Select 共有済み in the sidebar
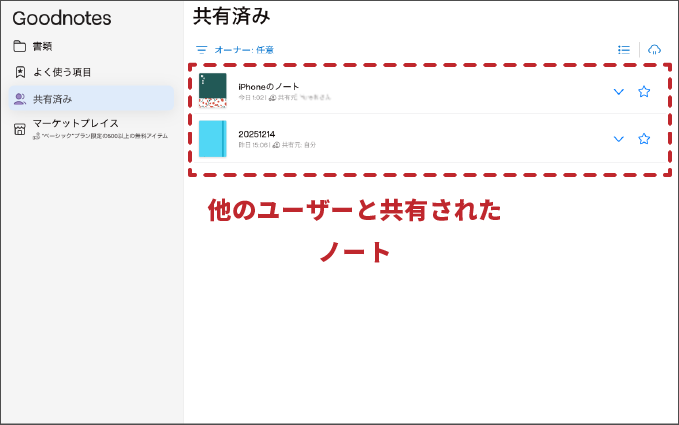The width and height of the screenshot is (679, 425). coord(91,99)
